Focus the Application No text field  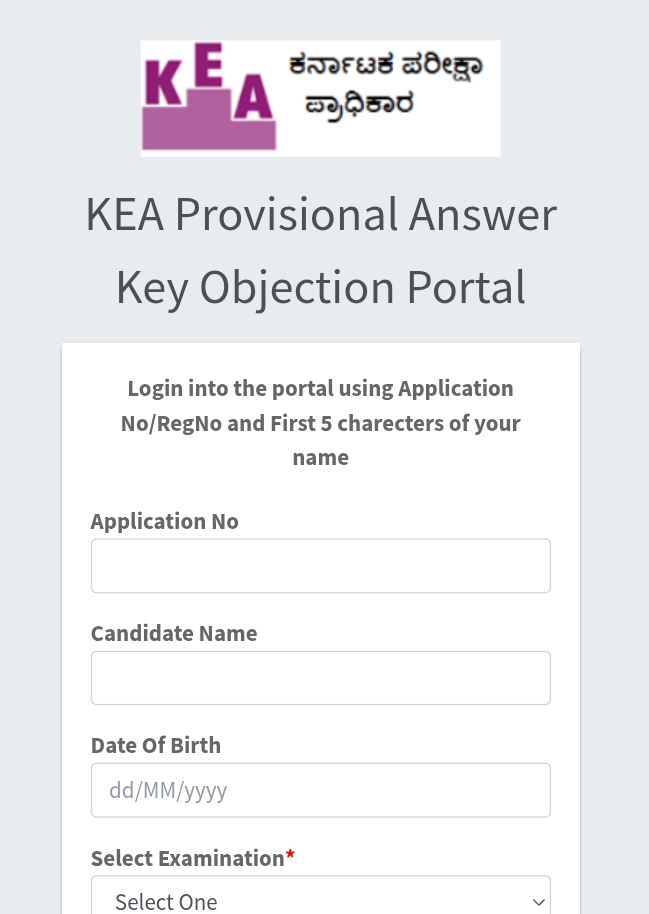[320, 566]
